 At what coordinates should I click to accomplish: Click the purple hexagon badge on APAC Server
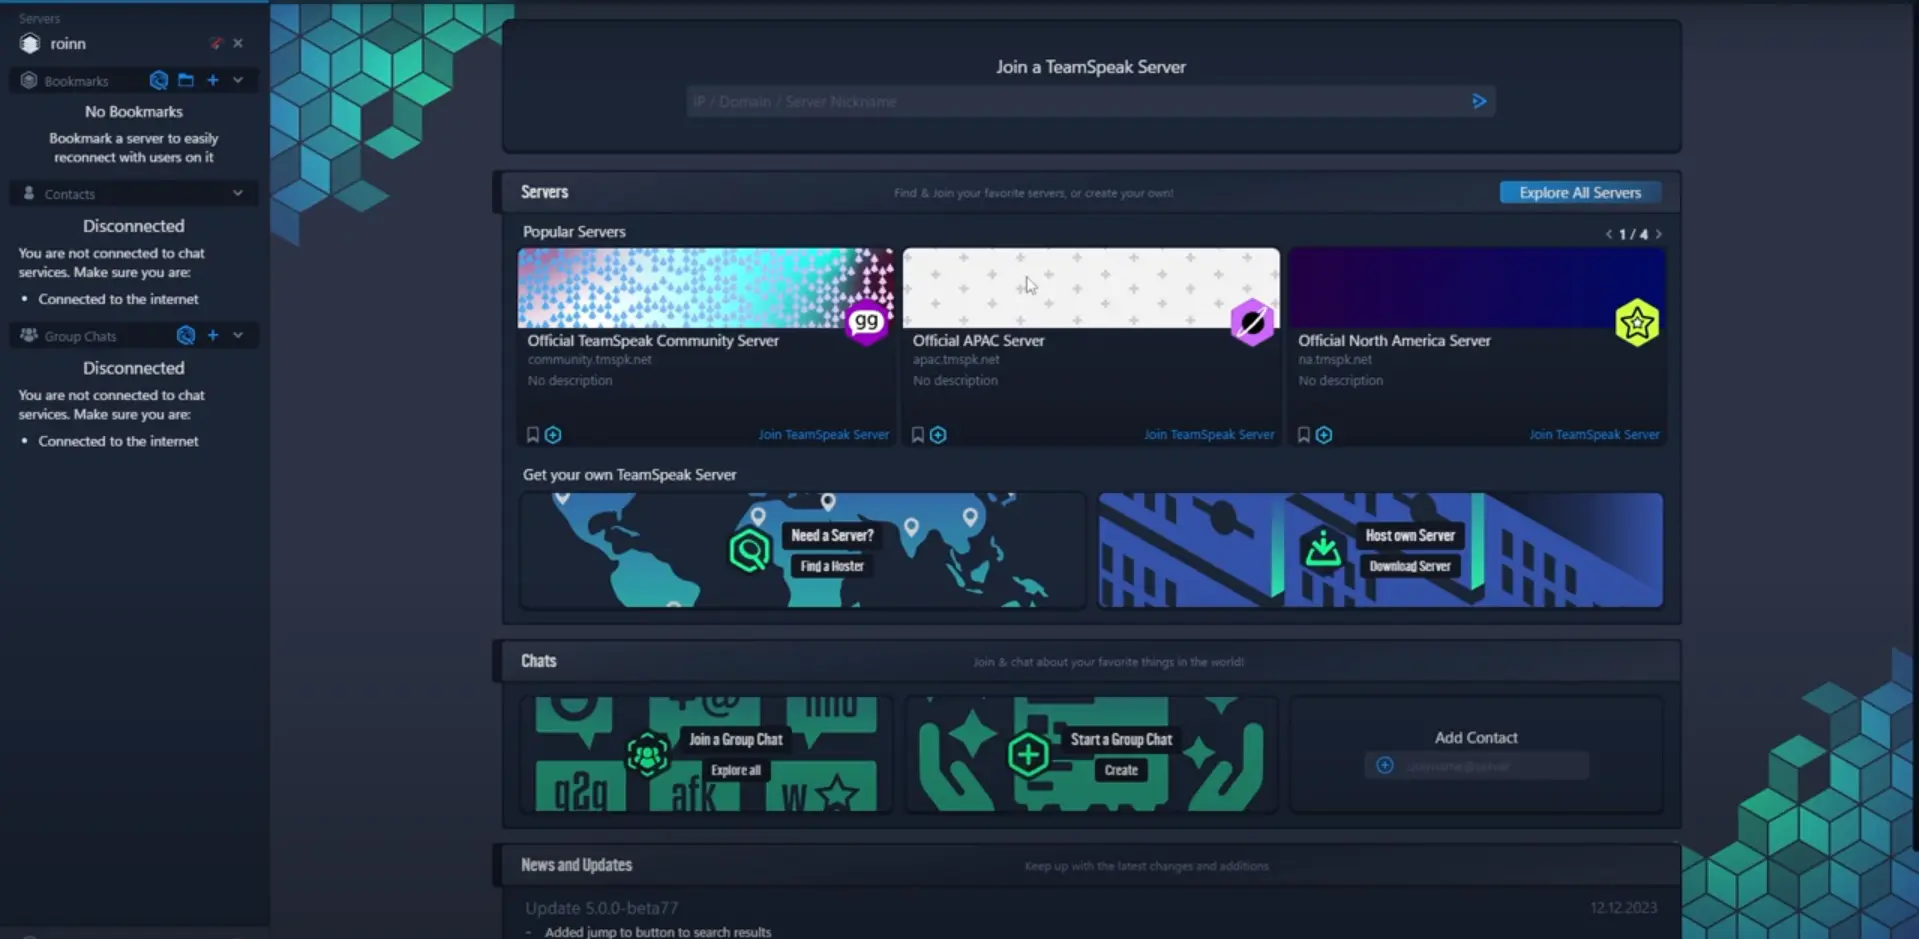tap(1252, 322)
